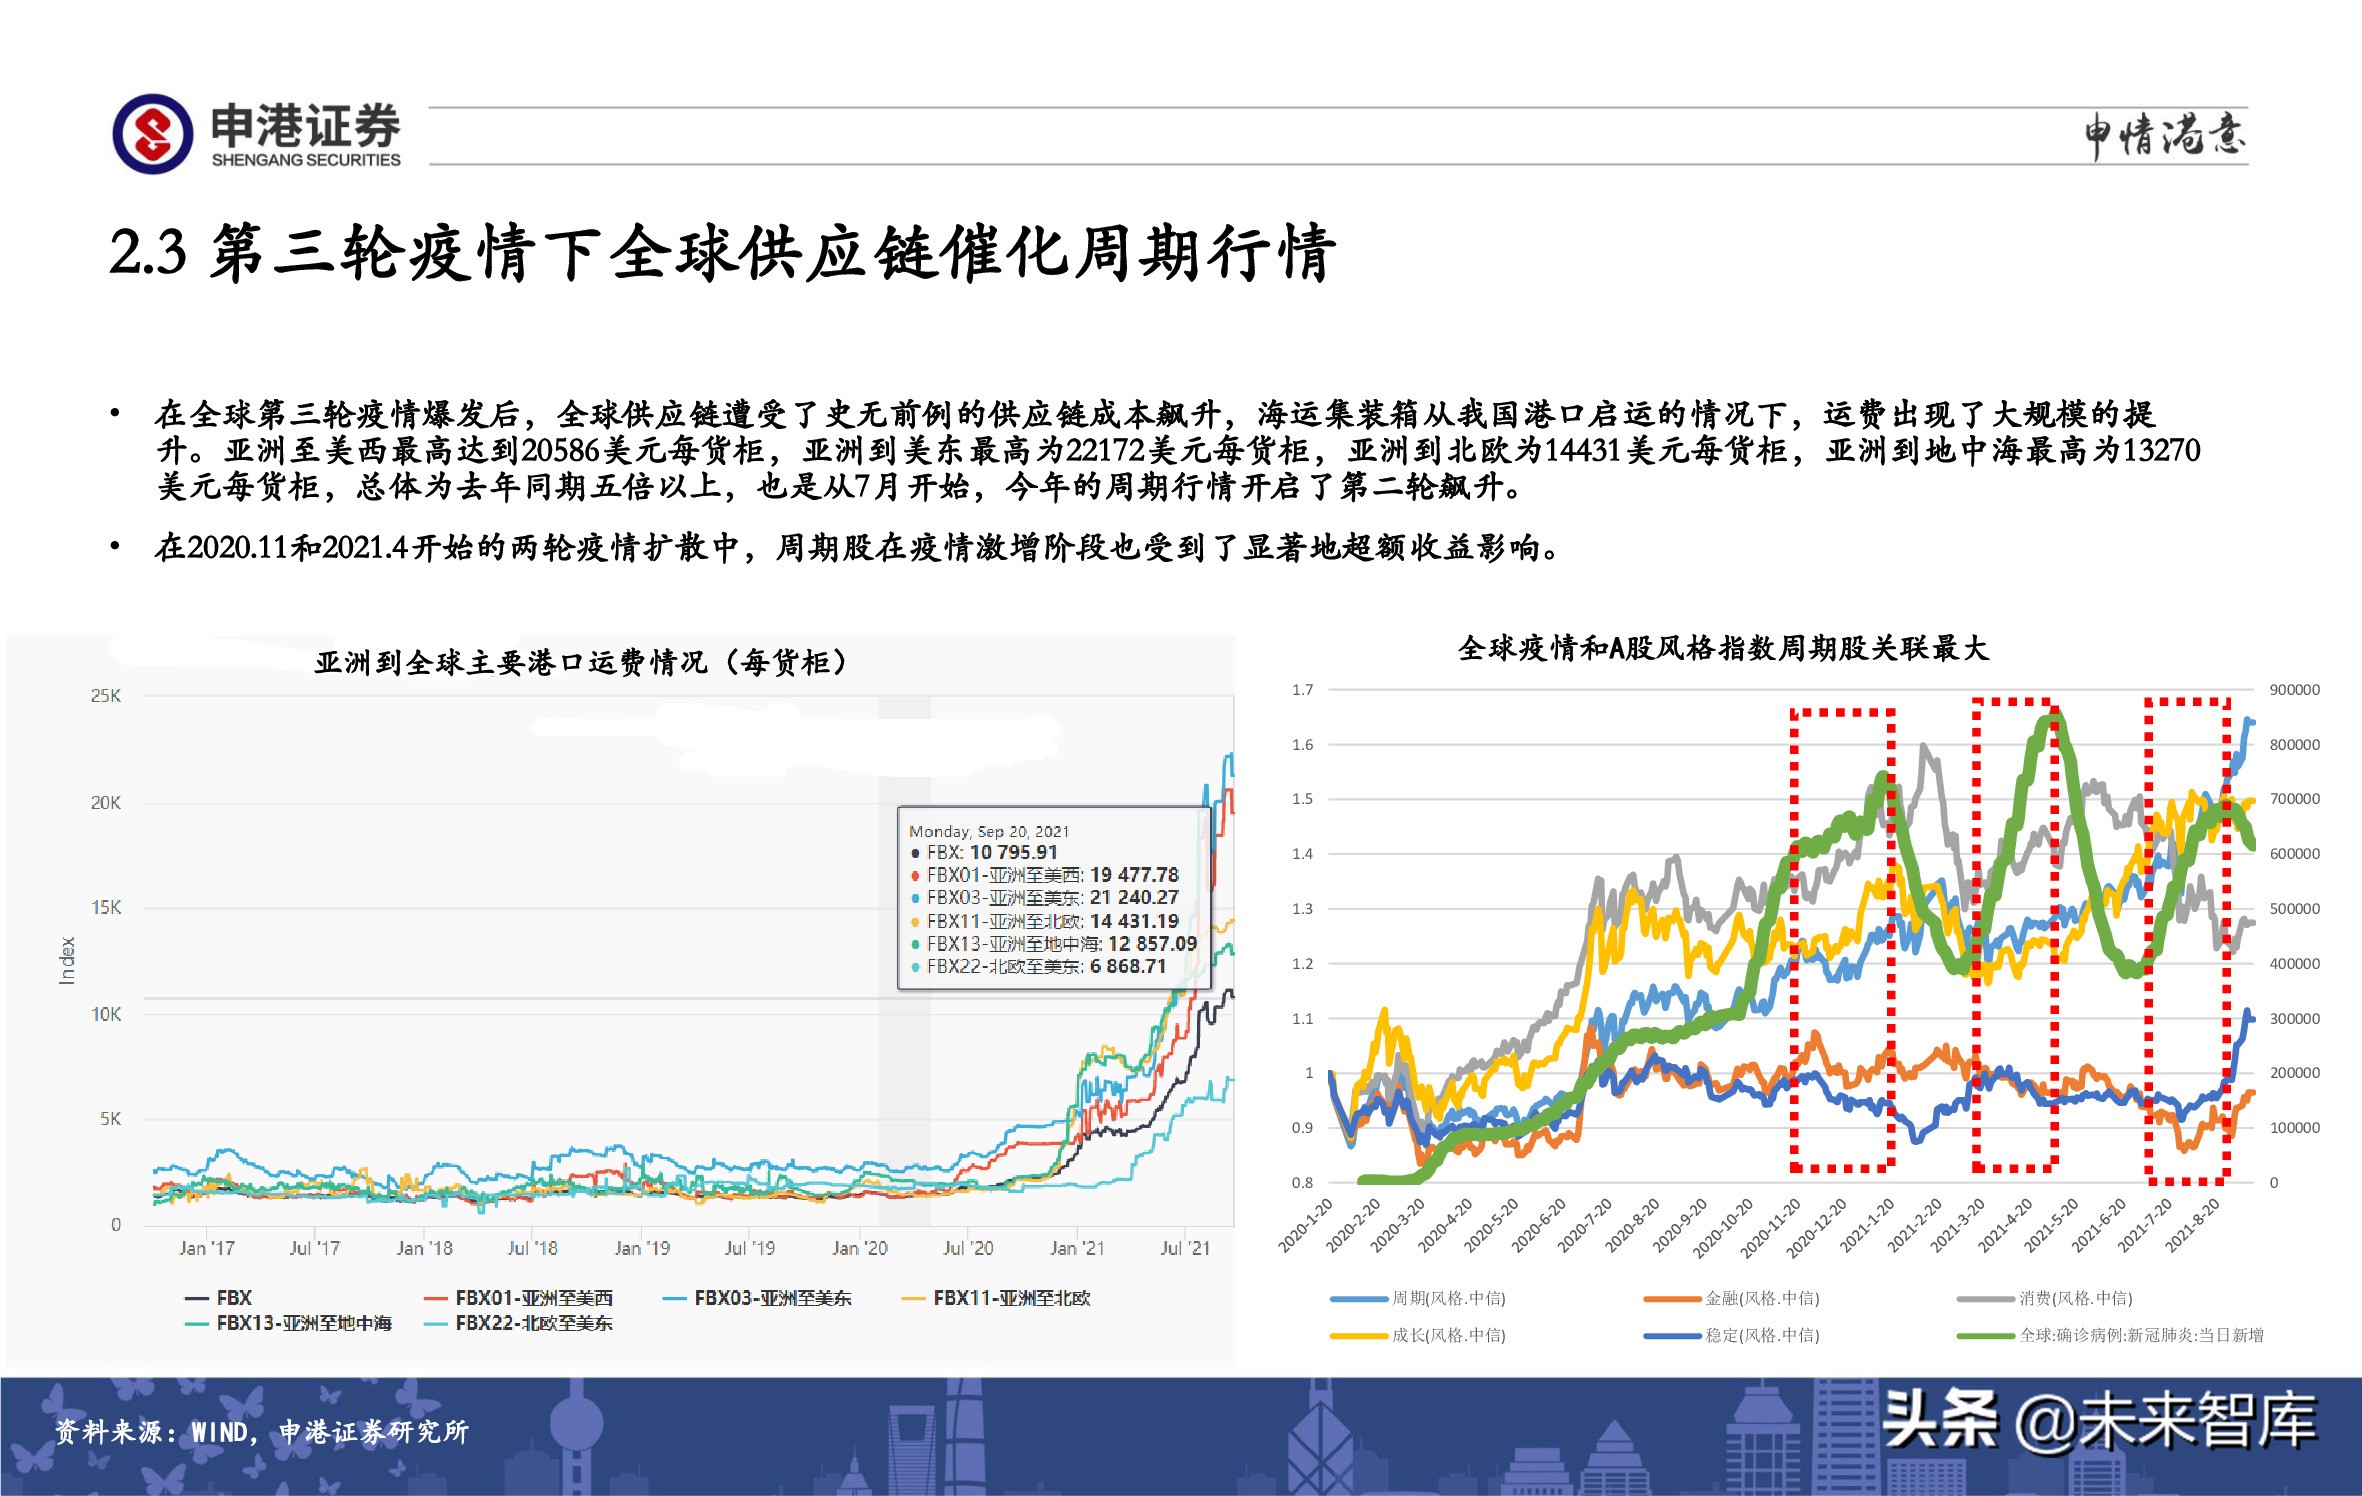
Task: Click the 申情港意 calligraphy header text
Action: tap(2165, 136)
